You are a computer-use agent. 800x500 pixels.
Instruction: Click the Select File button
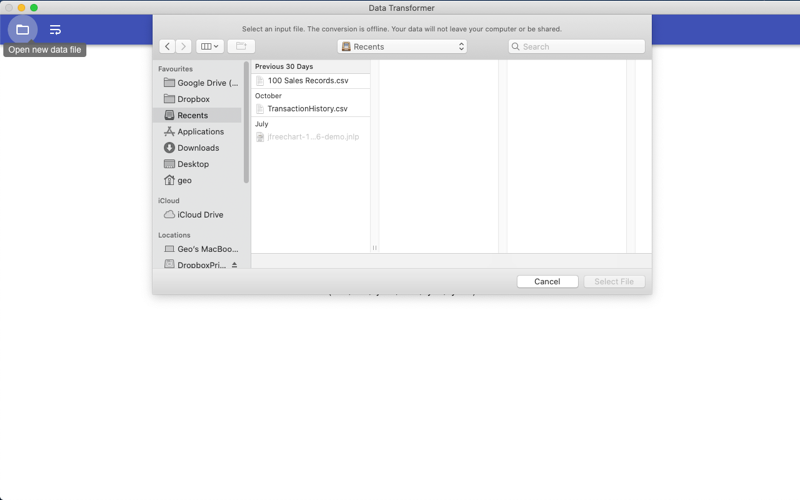click(x=614, y=282)
